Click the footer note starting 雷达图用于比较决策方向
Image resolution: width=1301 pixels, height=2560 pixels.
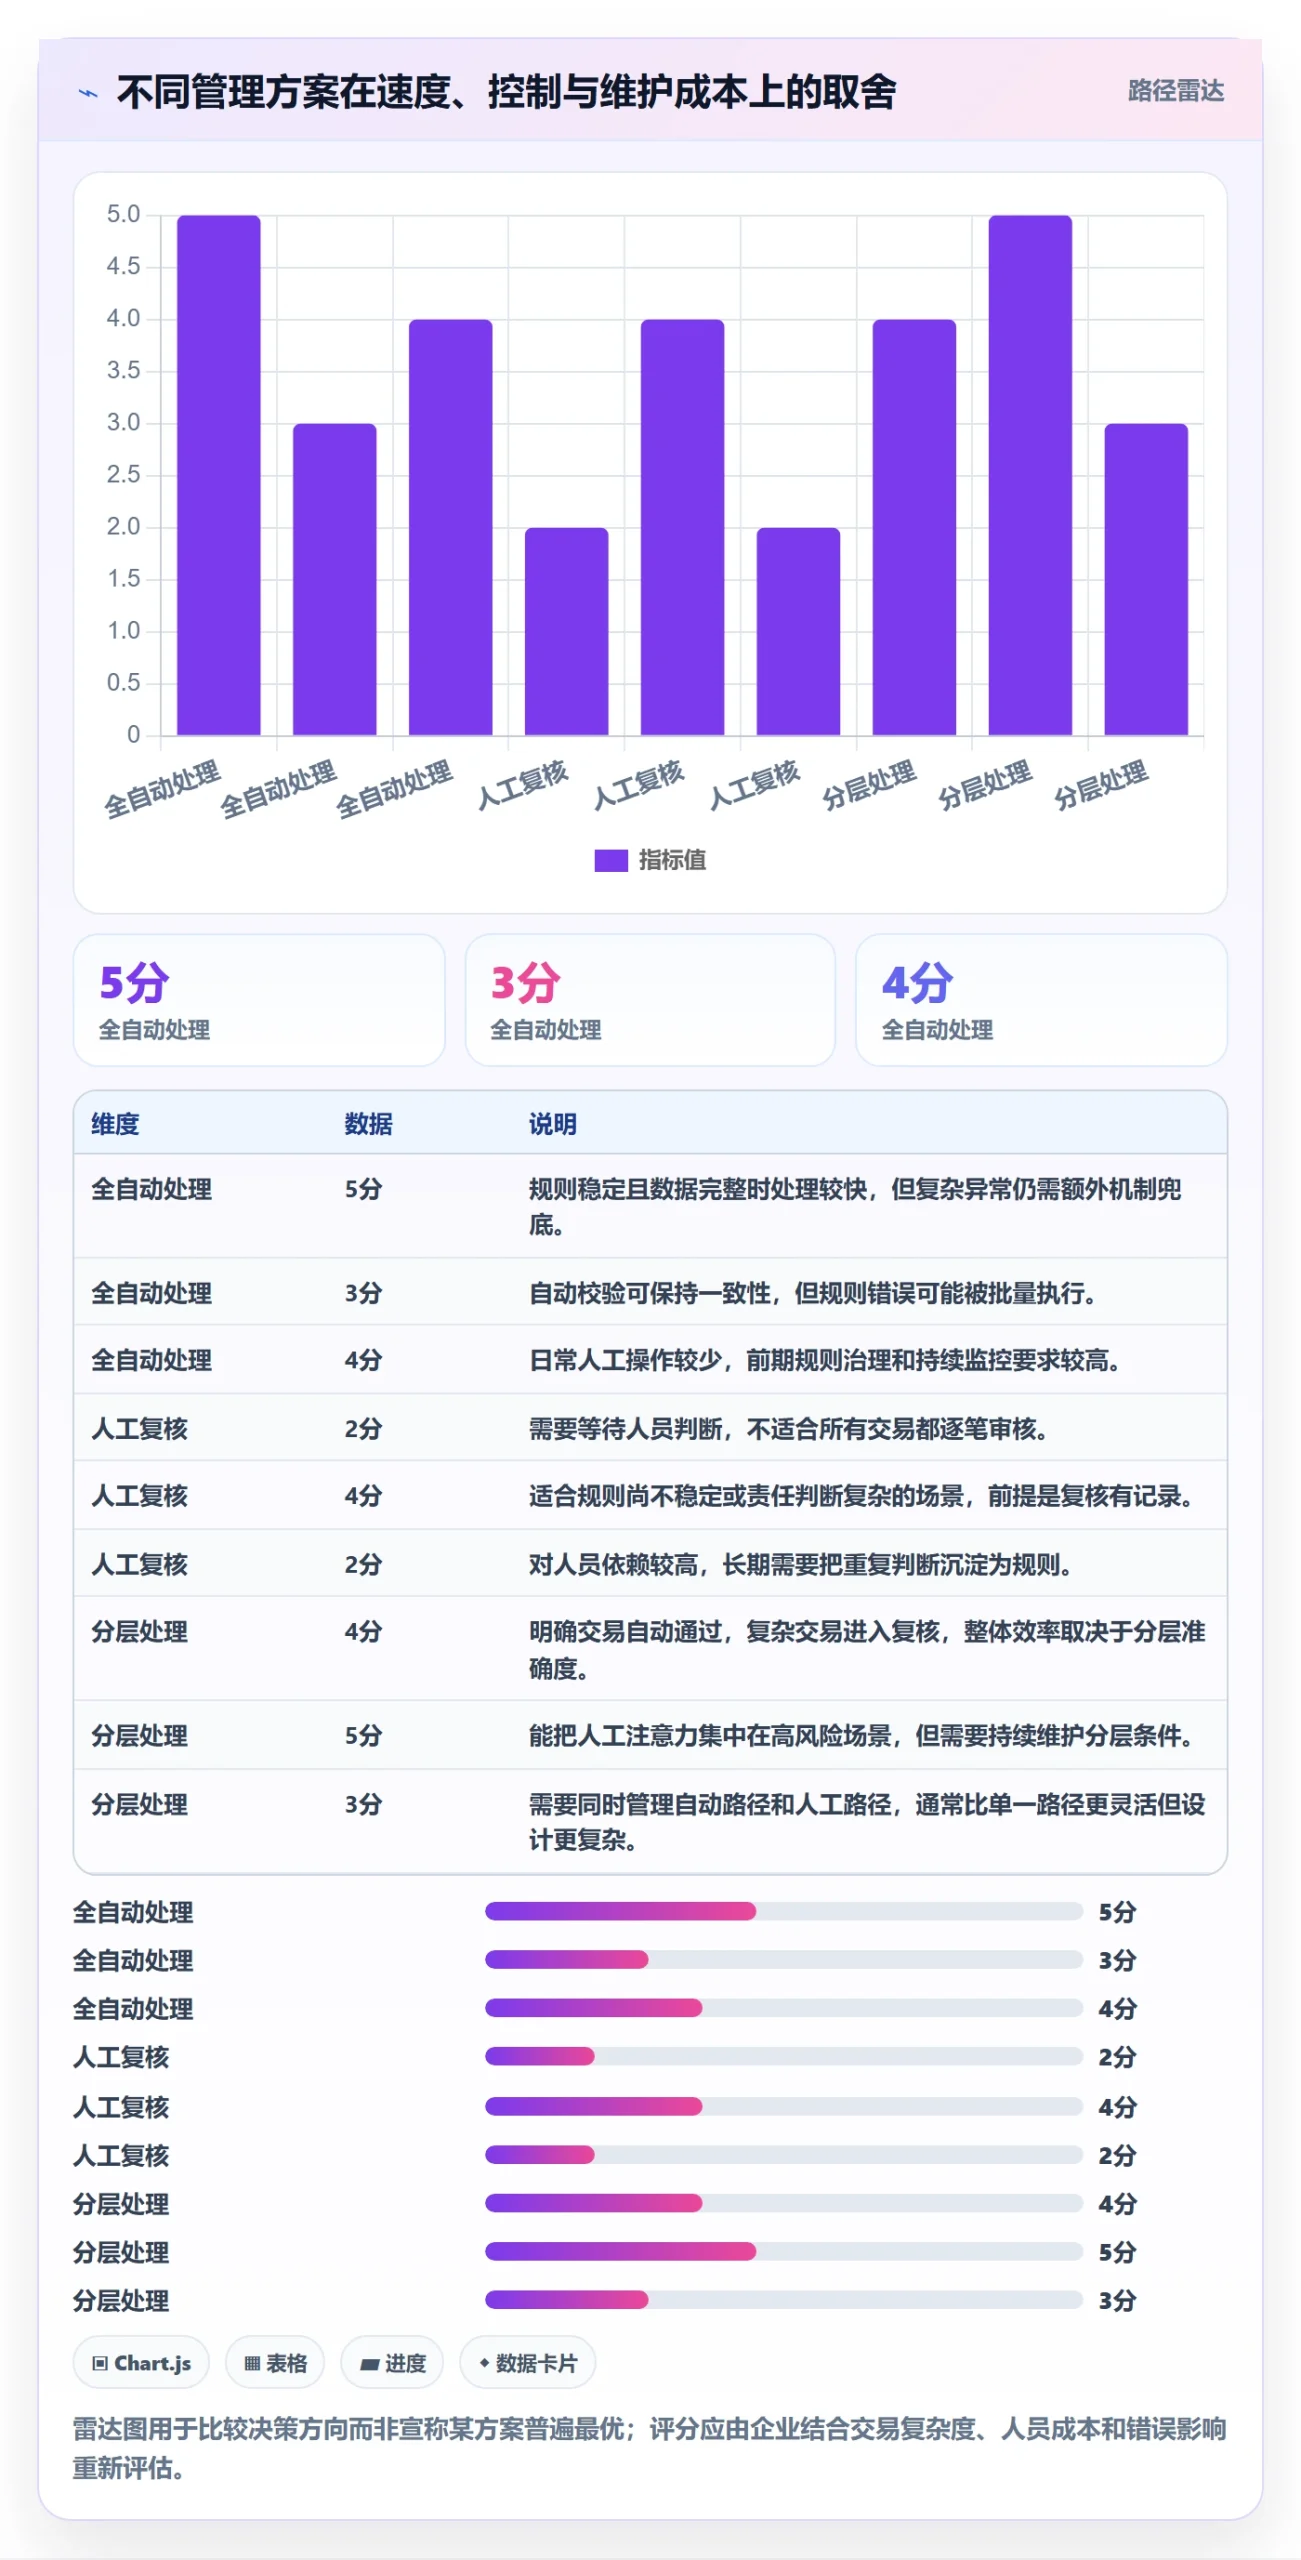(x=649, y=2447)
